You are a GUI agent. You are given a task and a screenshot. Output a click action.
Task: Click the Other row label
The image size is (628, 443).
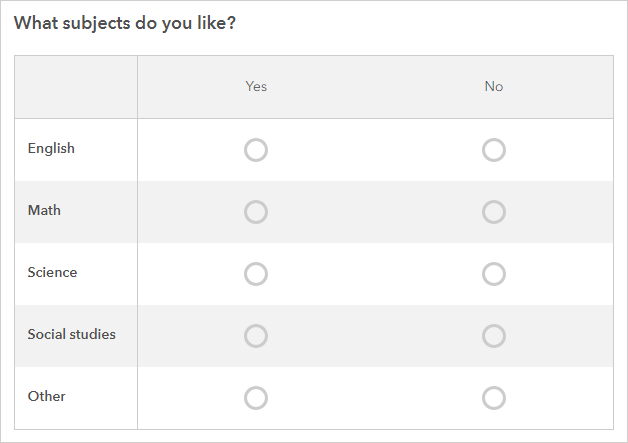tap(46, 397)
